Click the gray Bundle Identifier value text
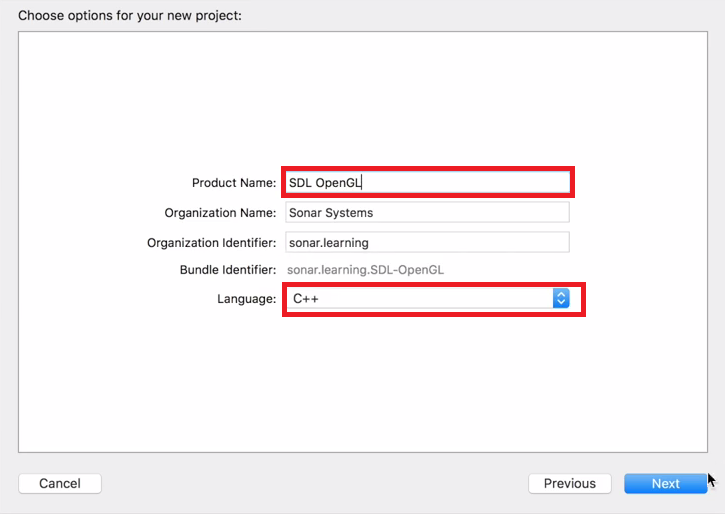The image size is (725, 514). 365,270
